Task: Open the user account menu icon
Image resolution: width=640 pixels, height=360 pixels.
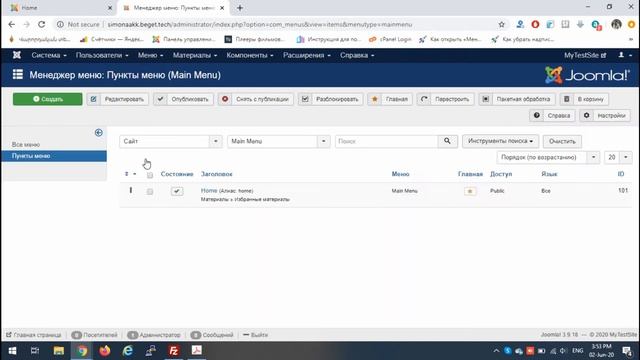Action: pyautogui.click(x=624, y=55)
